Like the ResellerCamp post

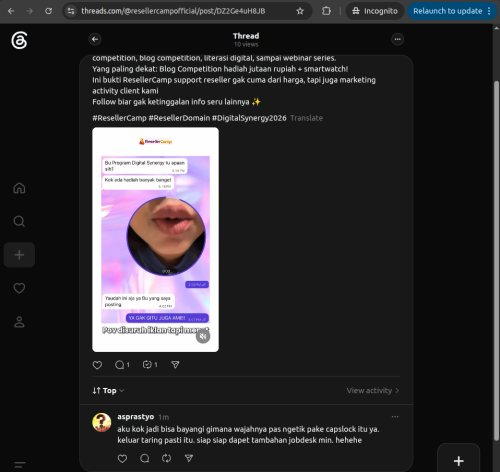pyautogui.click(x=97, y=365)
